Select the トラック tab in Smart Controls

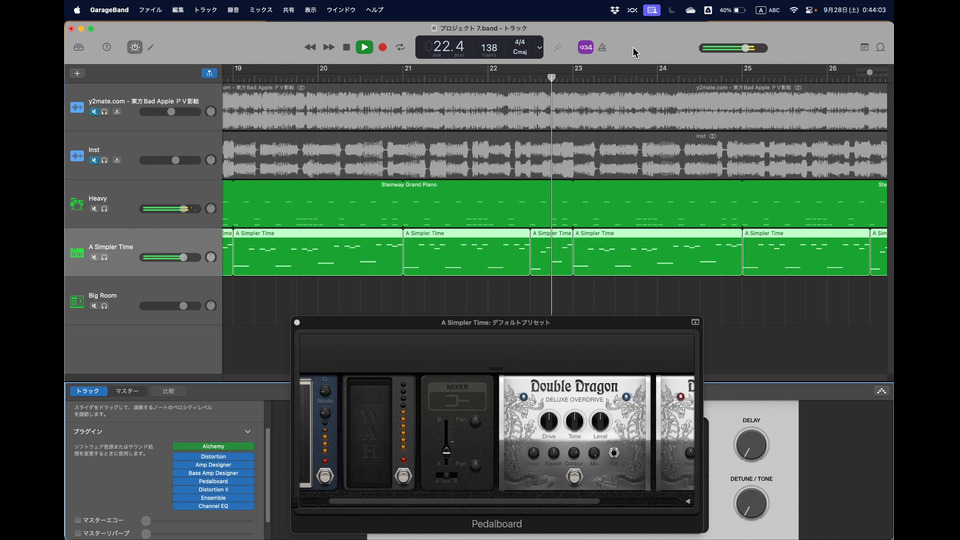tap(88, 391)
